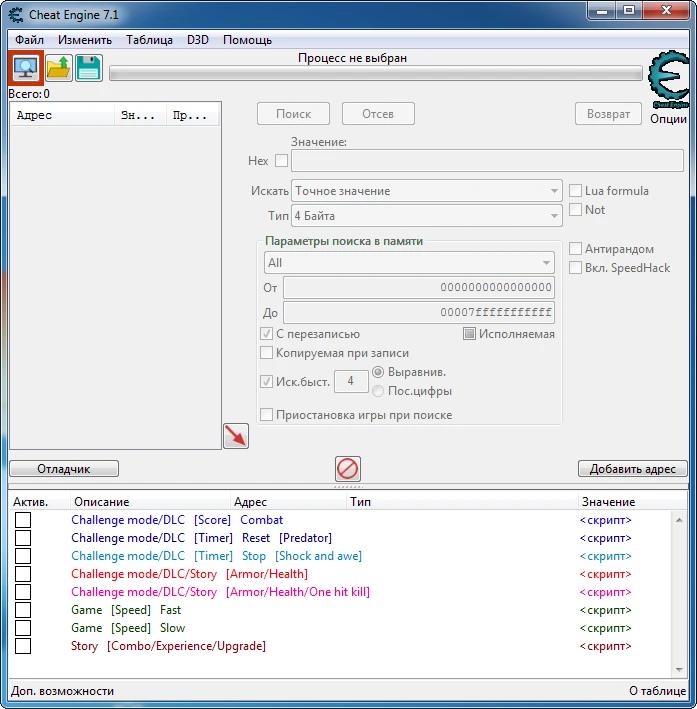The width and height of the screenshot is (697, 709).
Task: Select the Выравнив. radio button
Action: 378,372
